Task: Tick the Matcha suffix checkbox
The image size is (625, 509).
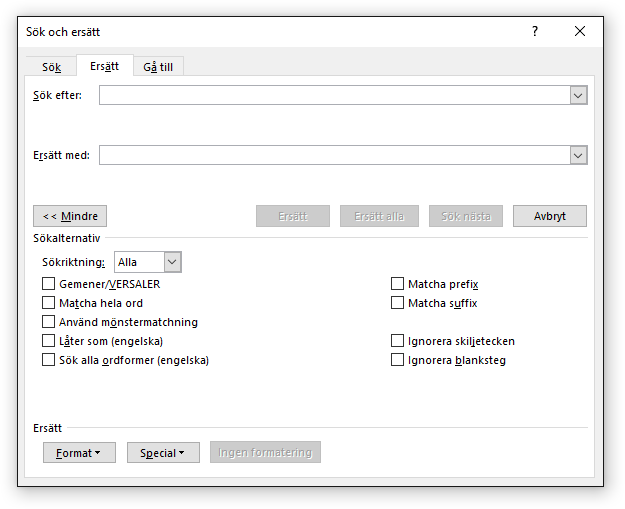Action: point(397,303)
